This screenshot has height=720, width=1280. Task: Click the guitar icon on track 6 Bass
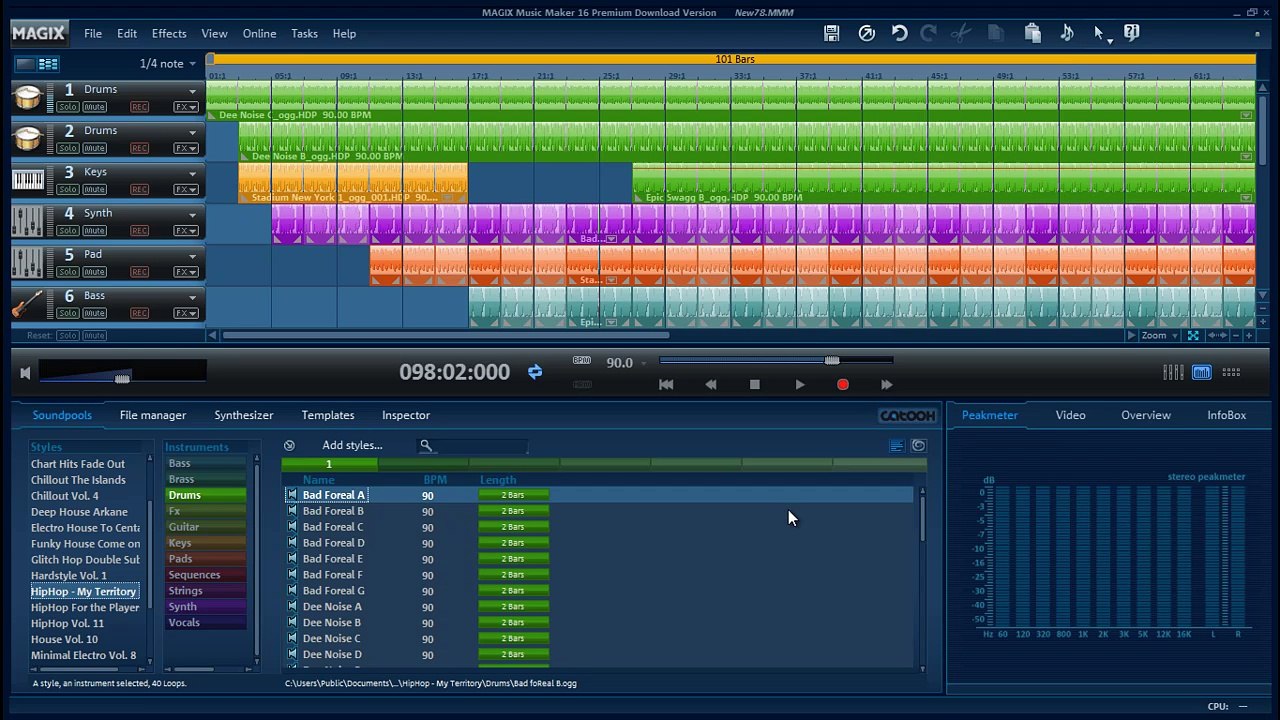(x=28, y=304)
